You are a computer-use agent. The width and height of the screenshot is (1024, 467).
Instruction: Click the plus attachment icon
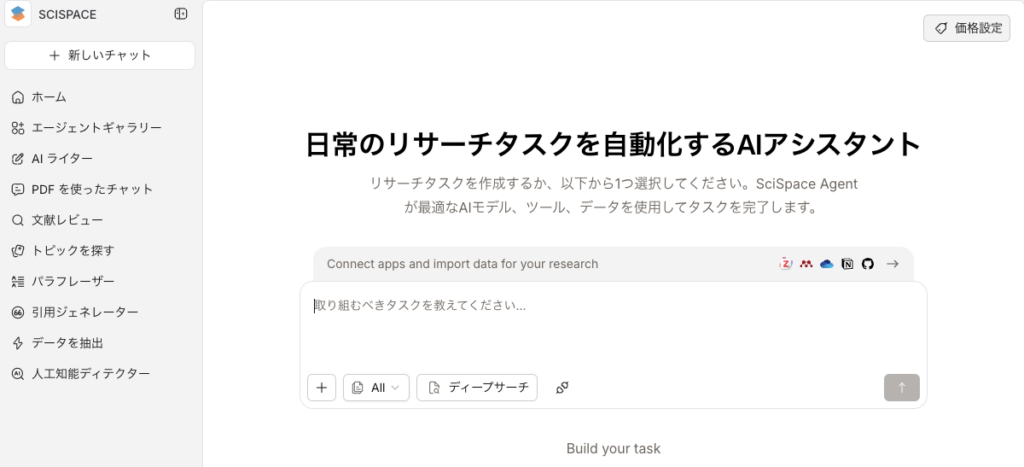321,388
